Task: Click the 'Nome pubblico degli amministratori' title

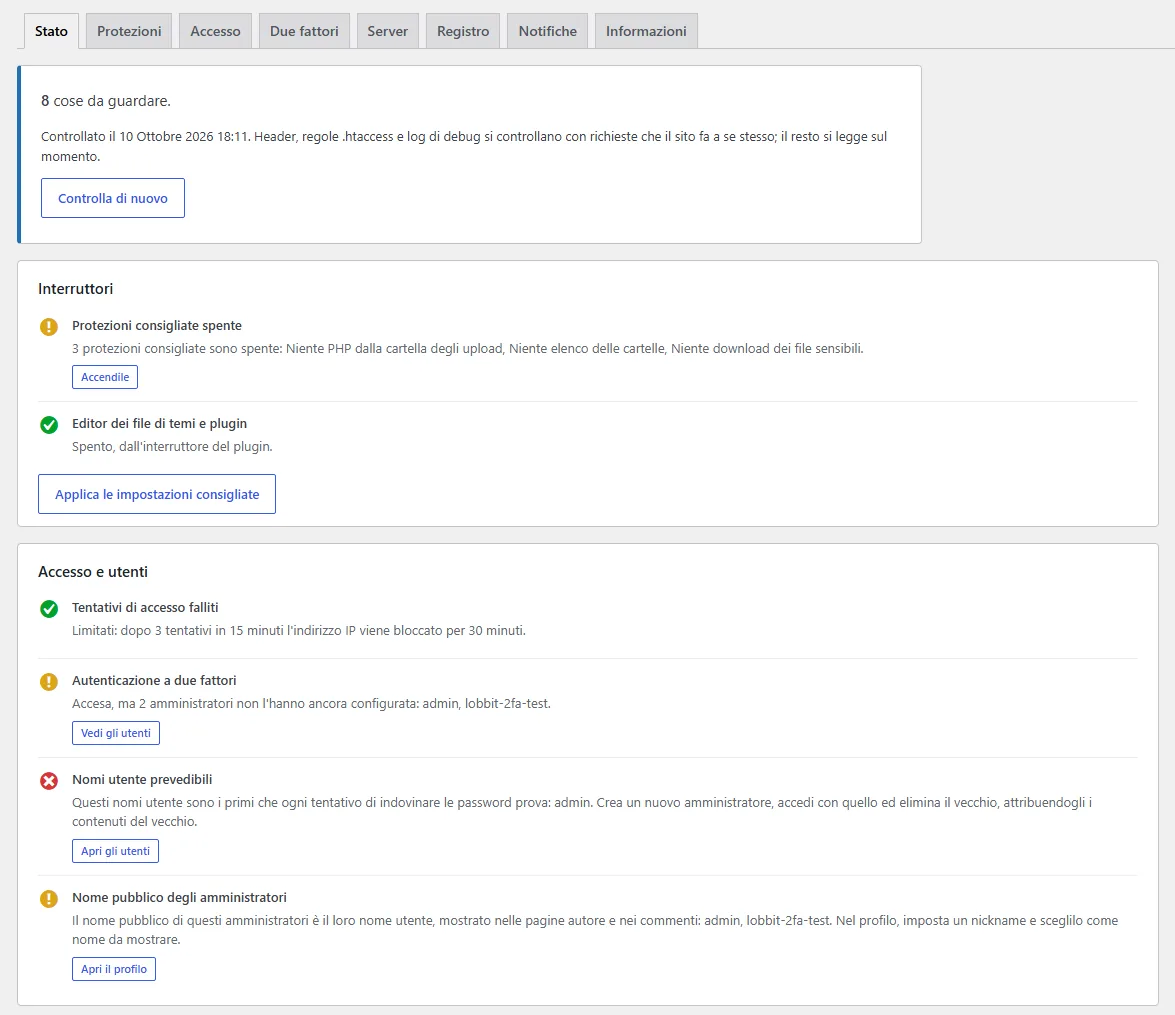Action: [x=179, y=897]
